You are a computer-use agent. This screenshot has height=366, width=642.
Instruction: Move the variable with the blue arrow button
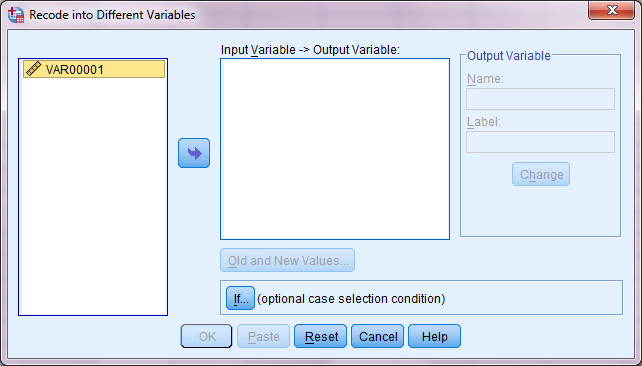194,153
